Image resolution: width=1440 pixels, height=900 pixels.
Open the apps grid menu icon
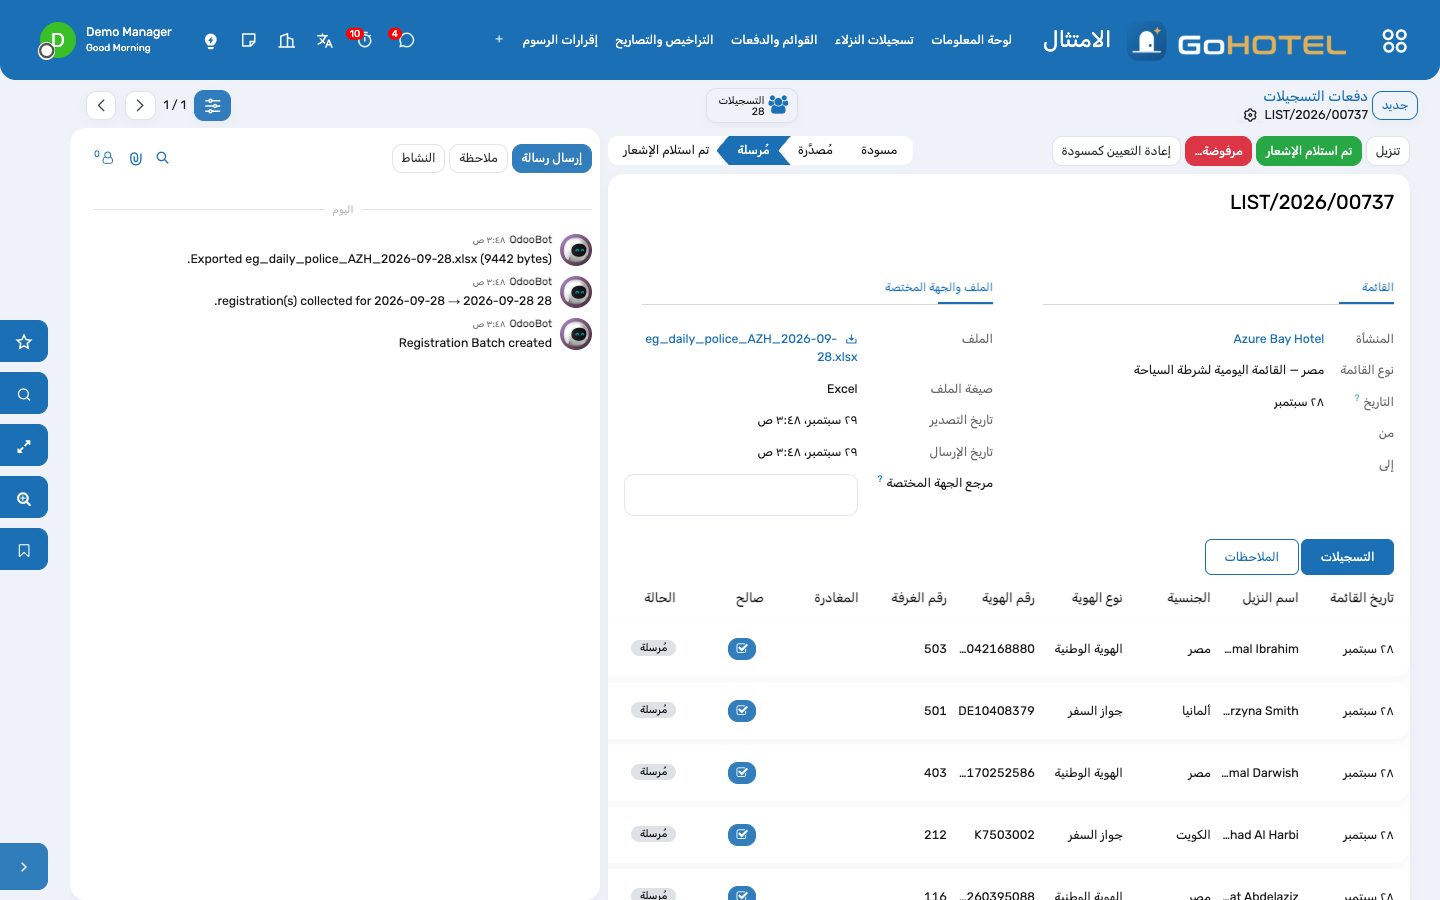coord(1394,41)
